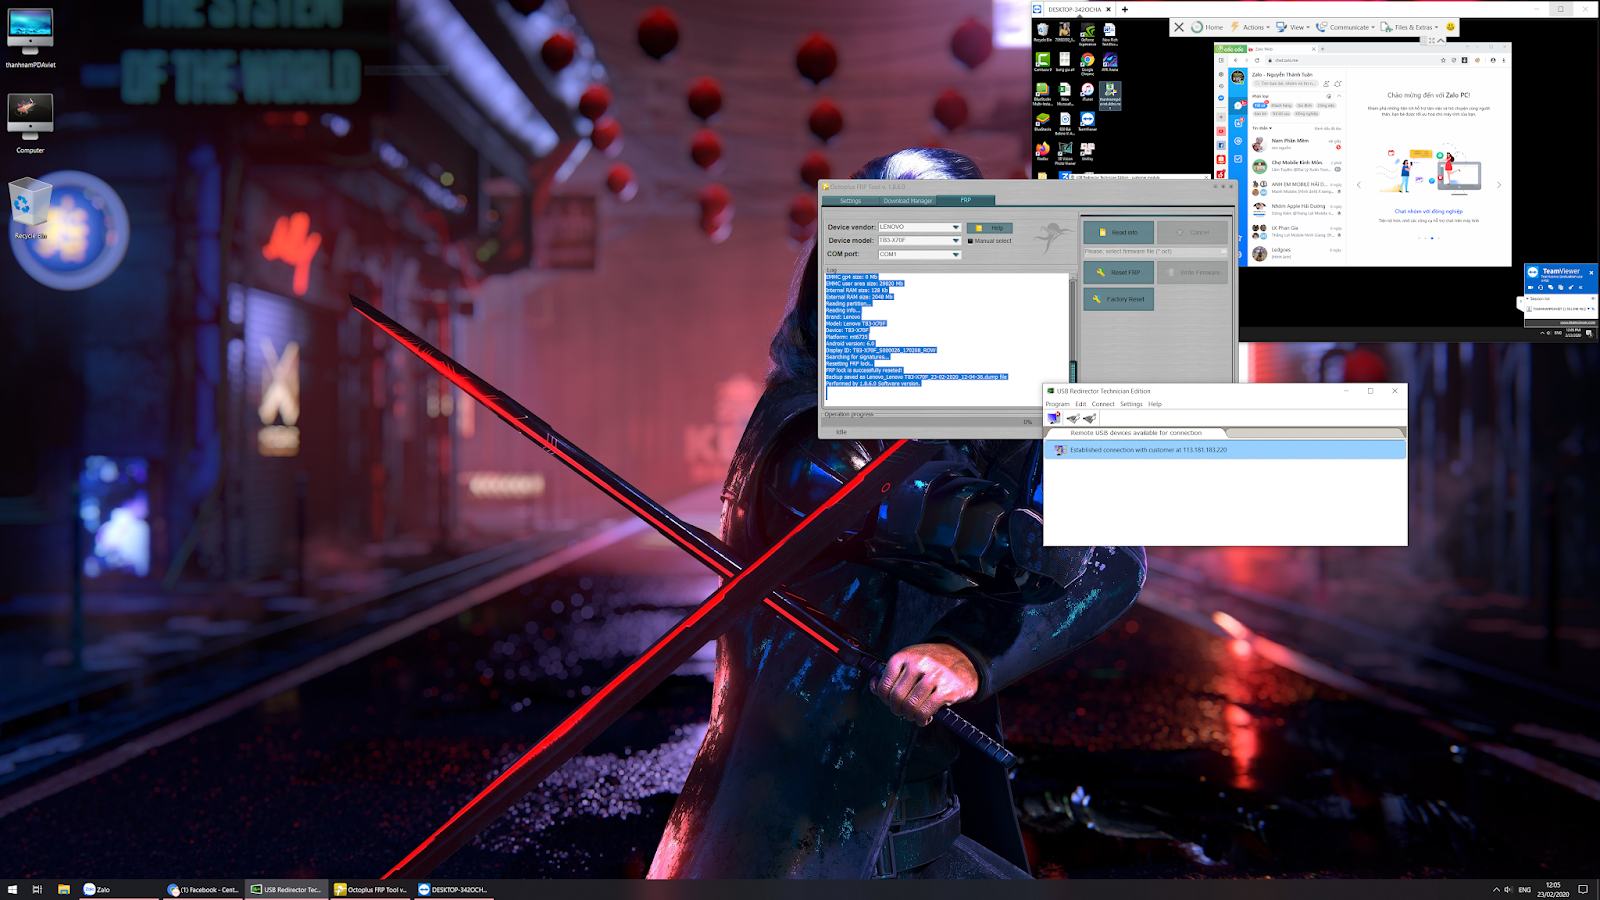
Task: Expand the COM port dropdown
Action: click(x=956, y=254)
